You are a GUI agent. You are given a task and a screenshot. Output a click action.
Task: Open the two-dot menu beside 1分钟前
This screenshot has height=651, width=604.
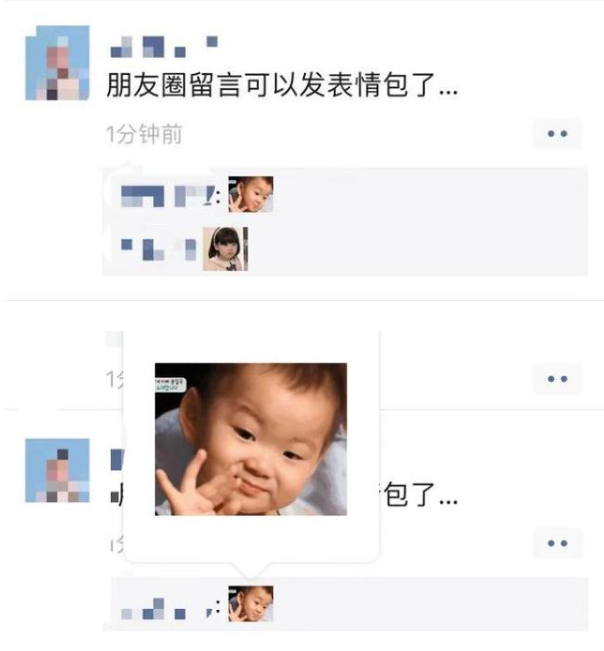[557, 133]
